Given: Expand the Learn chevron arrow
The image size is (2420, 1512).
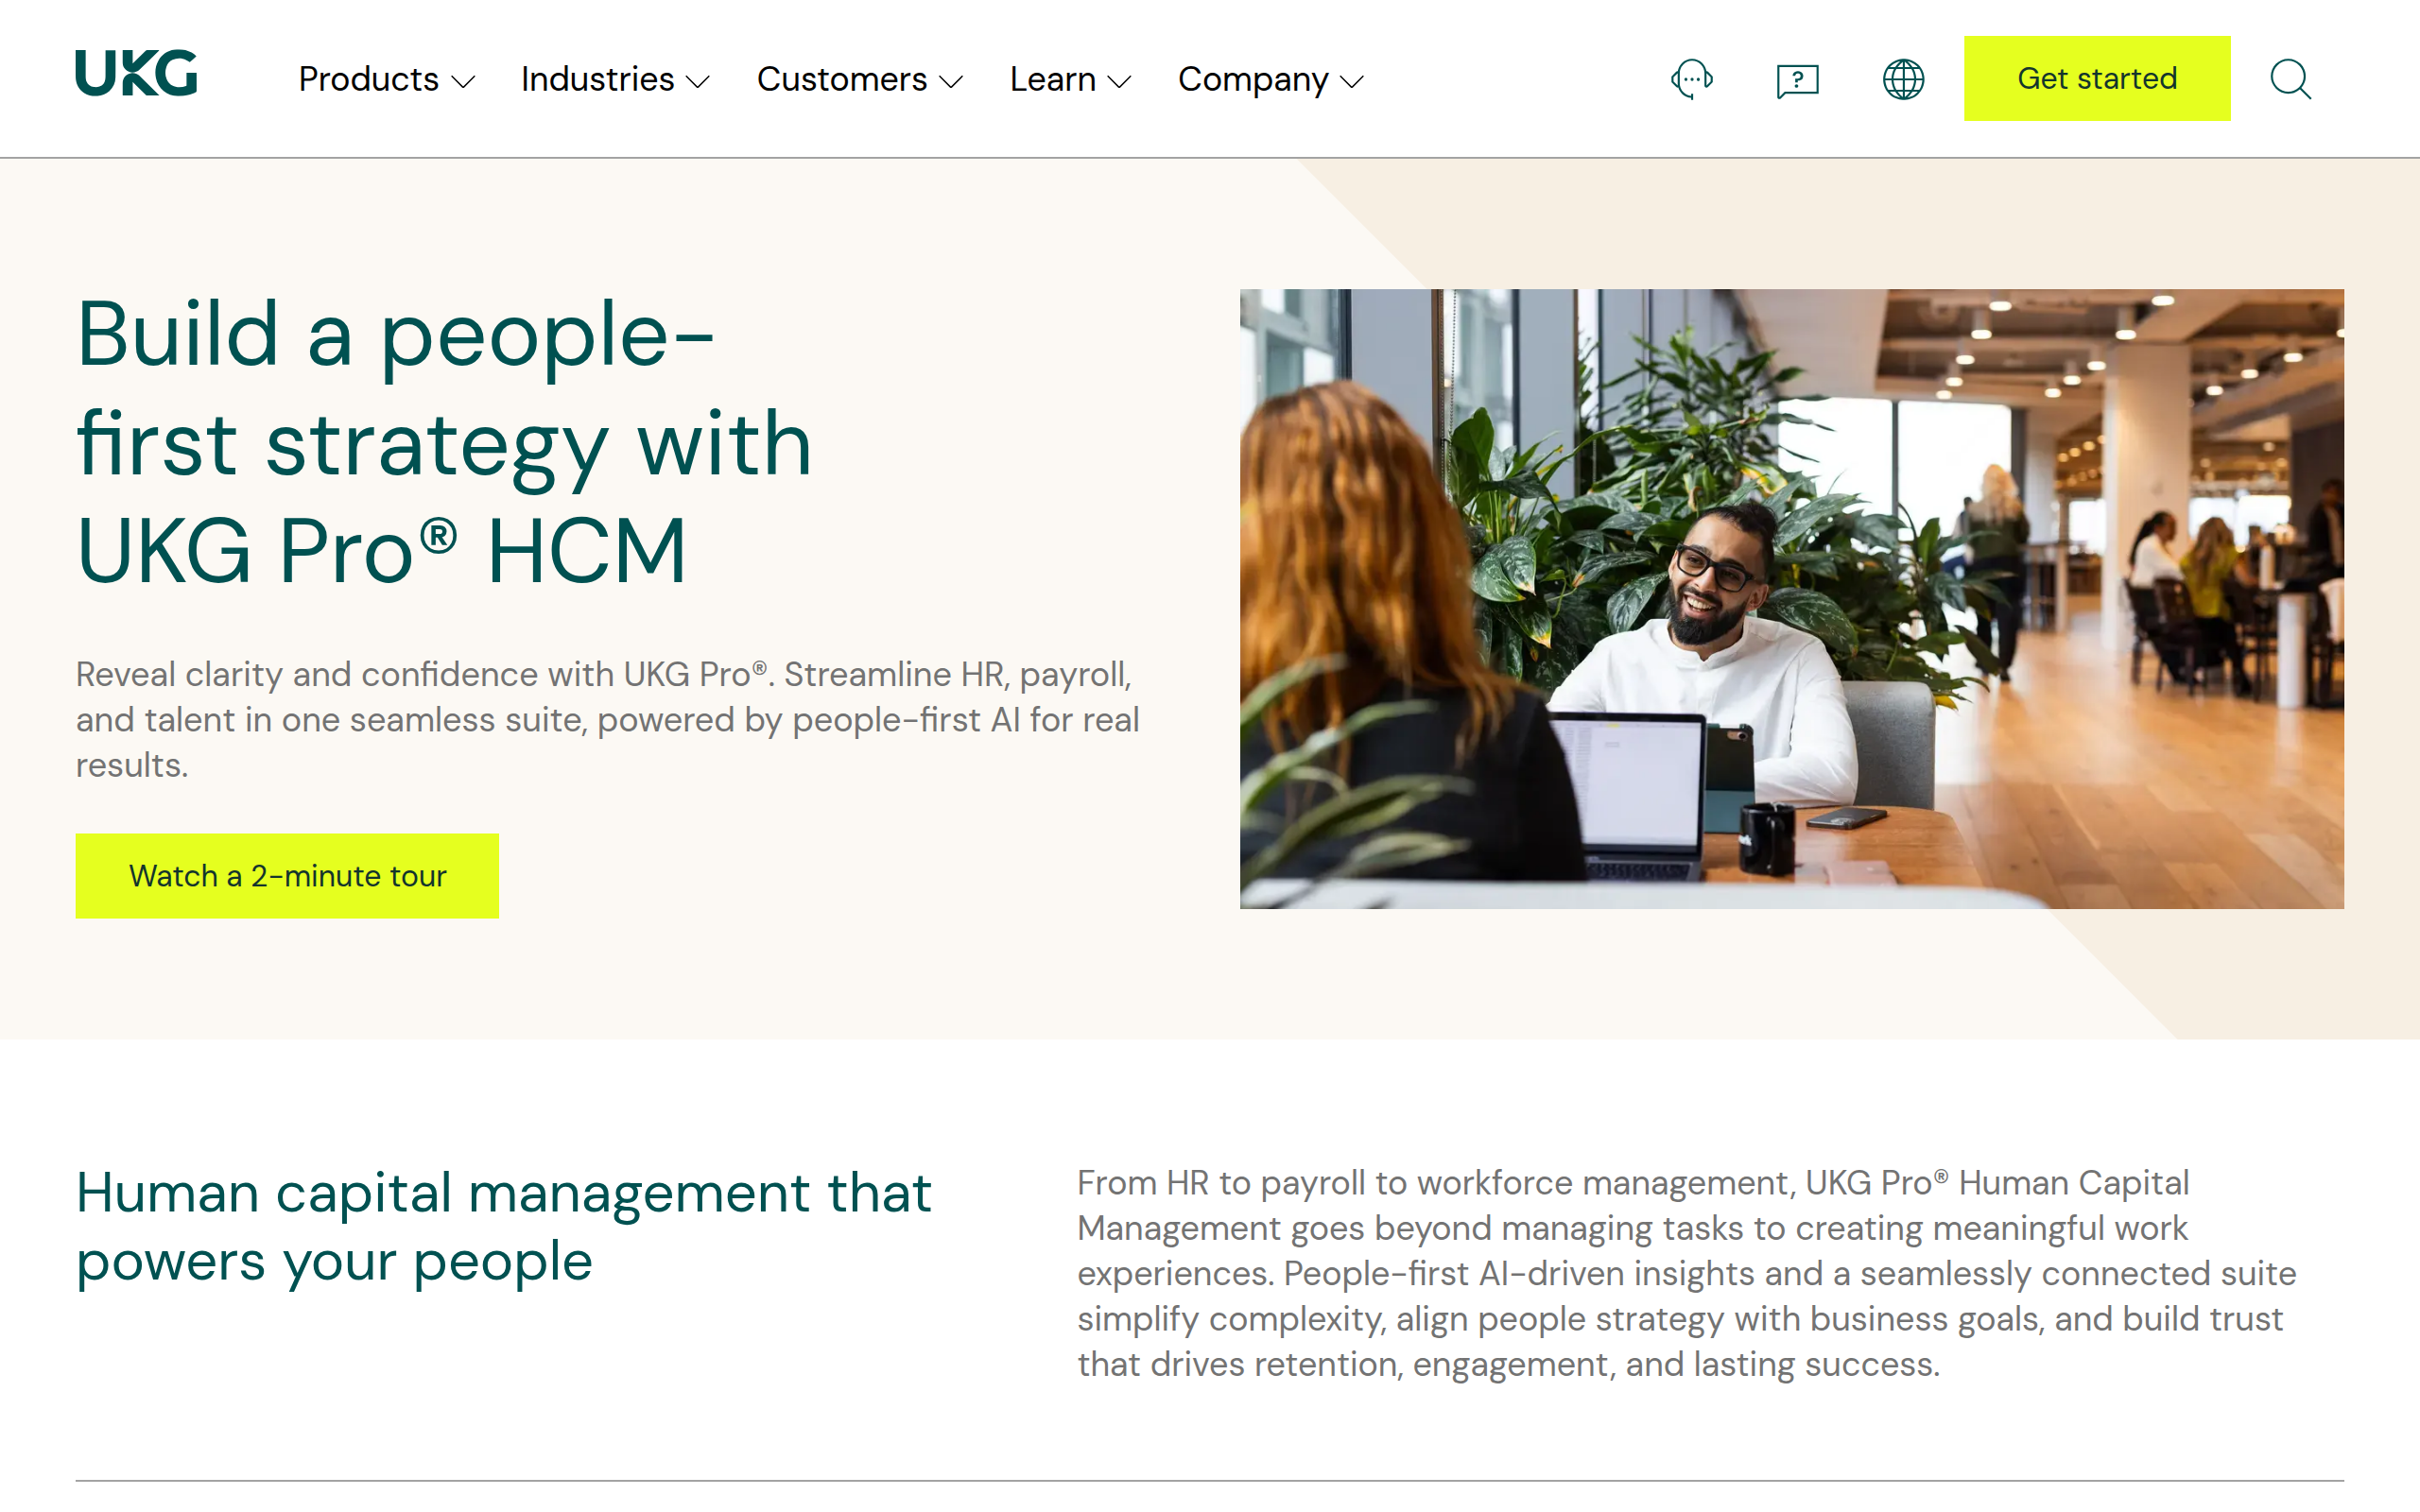Looking at the screenshot, I should pos(1120,82).
